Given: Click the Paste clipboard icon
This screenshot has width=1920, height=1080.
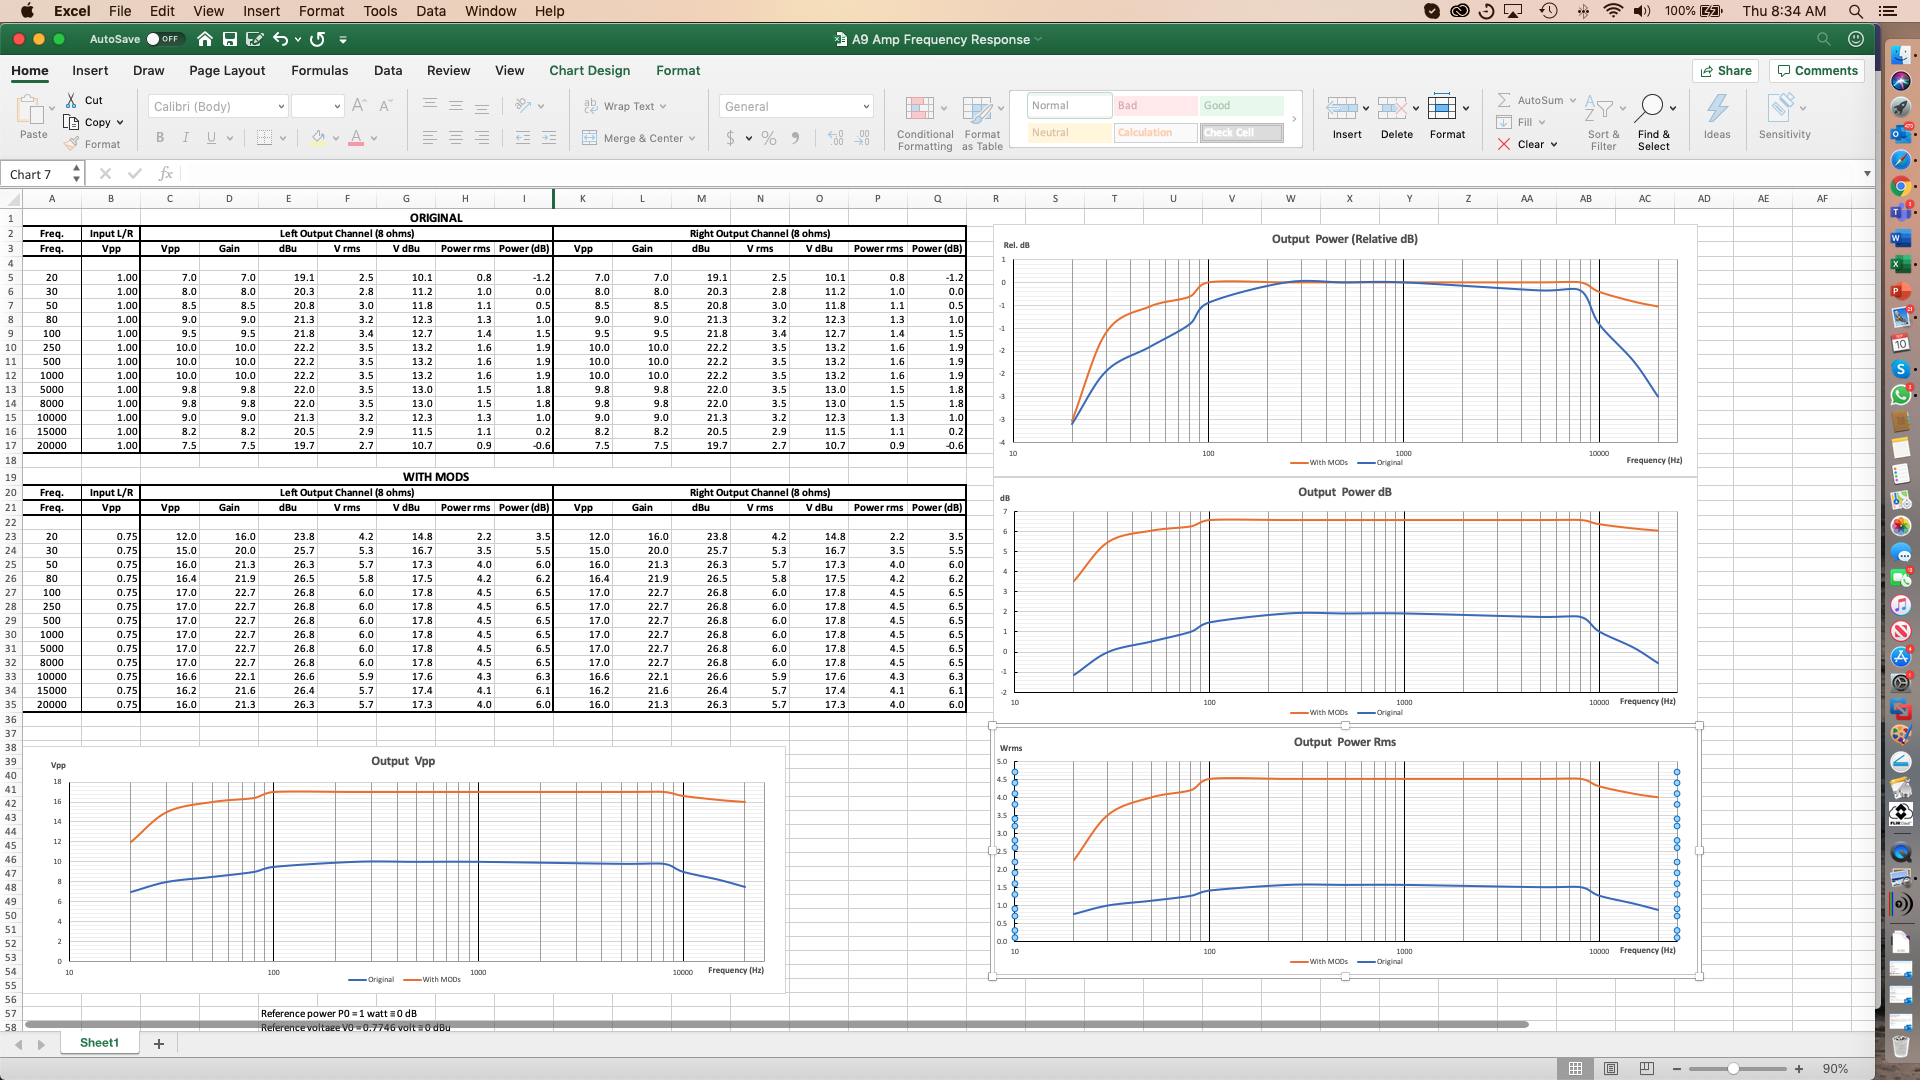Looking at the screenshot, I should pyautogui.click(x=31, y=109).
